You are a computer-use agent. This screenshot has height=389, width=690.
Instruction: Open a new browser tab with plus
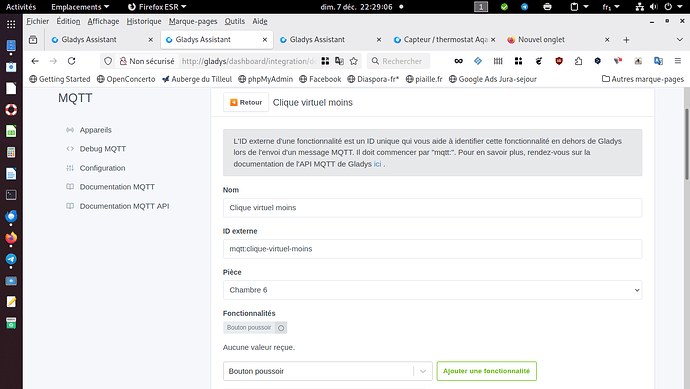626,40
